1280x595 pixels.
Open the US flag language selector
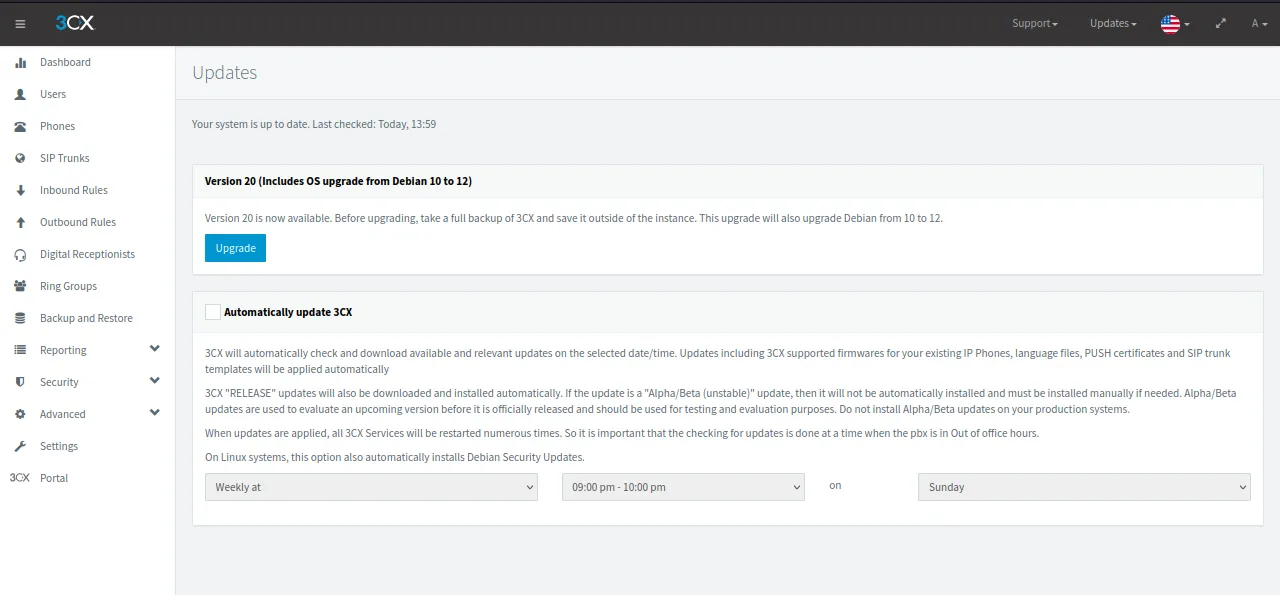1174,23
